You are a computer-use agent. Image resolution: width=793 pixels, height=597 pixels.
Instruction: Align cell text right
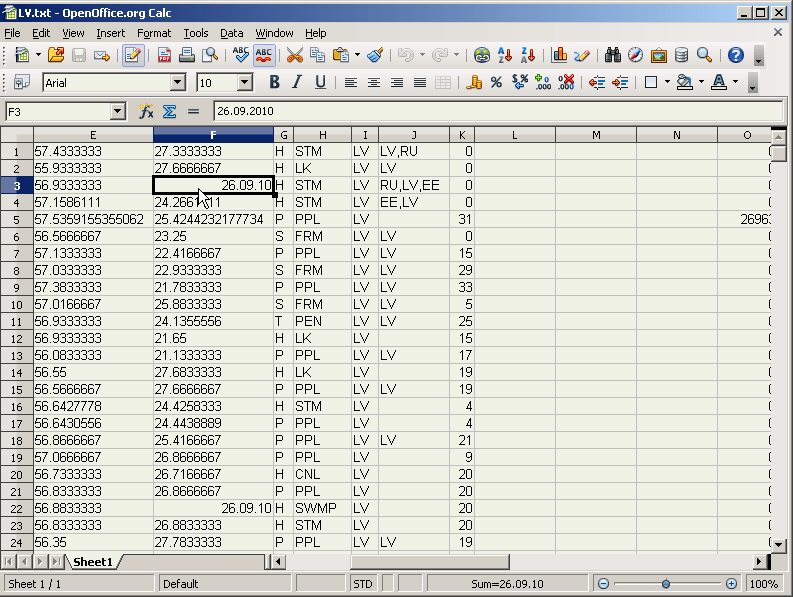[x=397, y=82]
